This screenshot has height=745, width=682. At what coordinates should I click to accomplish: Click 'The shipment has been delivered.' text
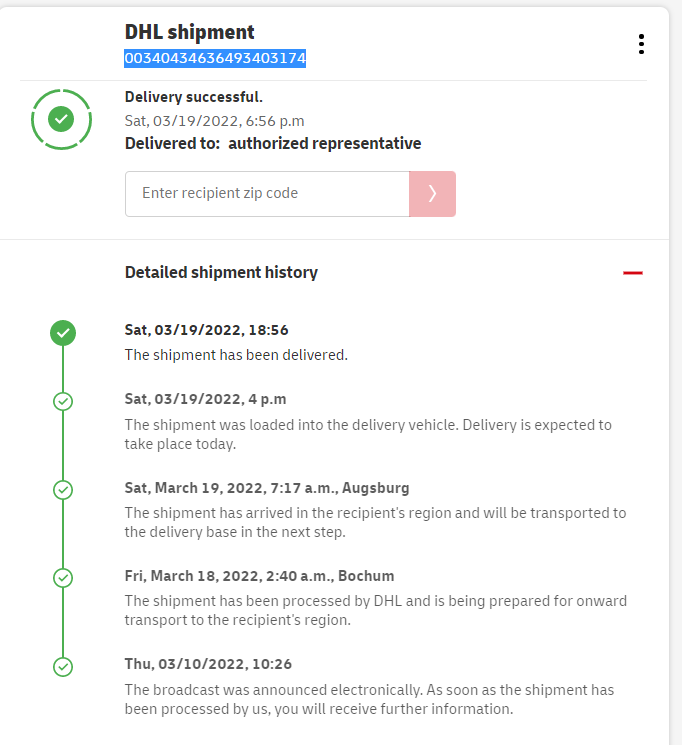pos(236,354)
